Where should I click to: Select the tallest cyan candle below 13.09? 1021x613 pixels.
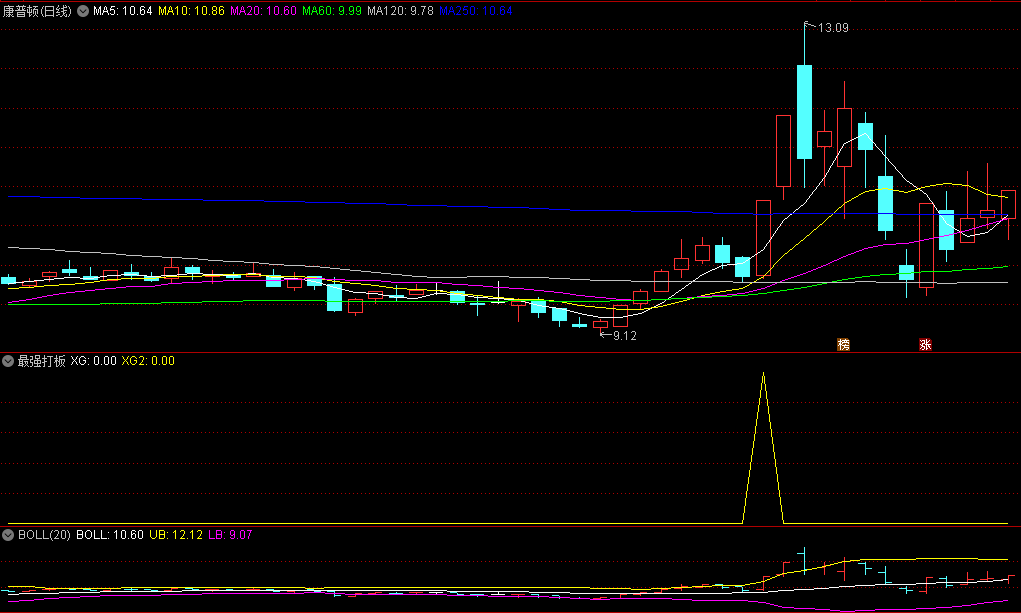point(804,111)
